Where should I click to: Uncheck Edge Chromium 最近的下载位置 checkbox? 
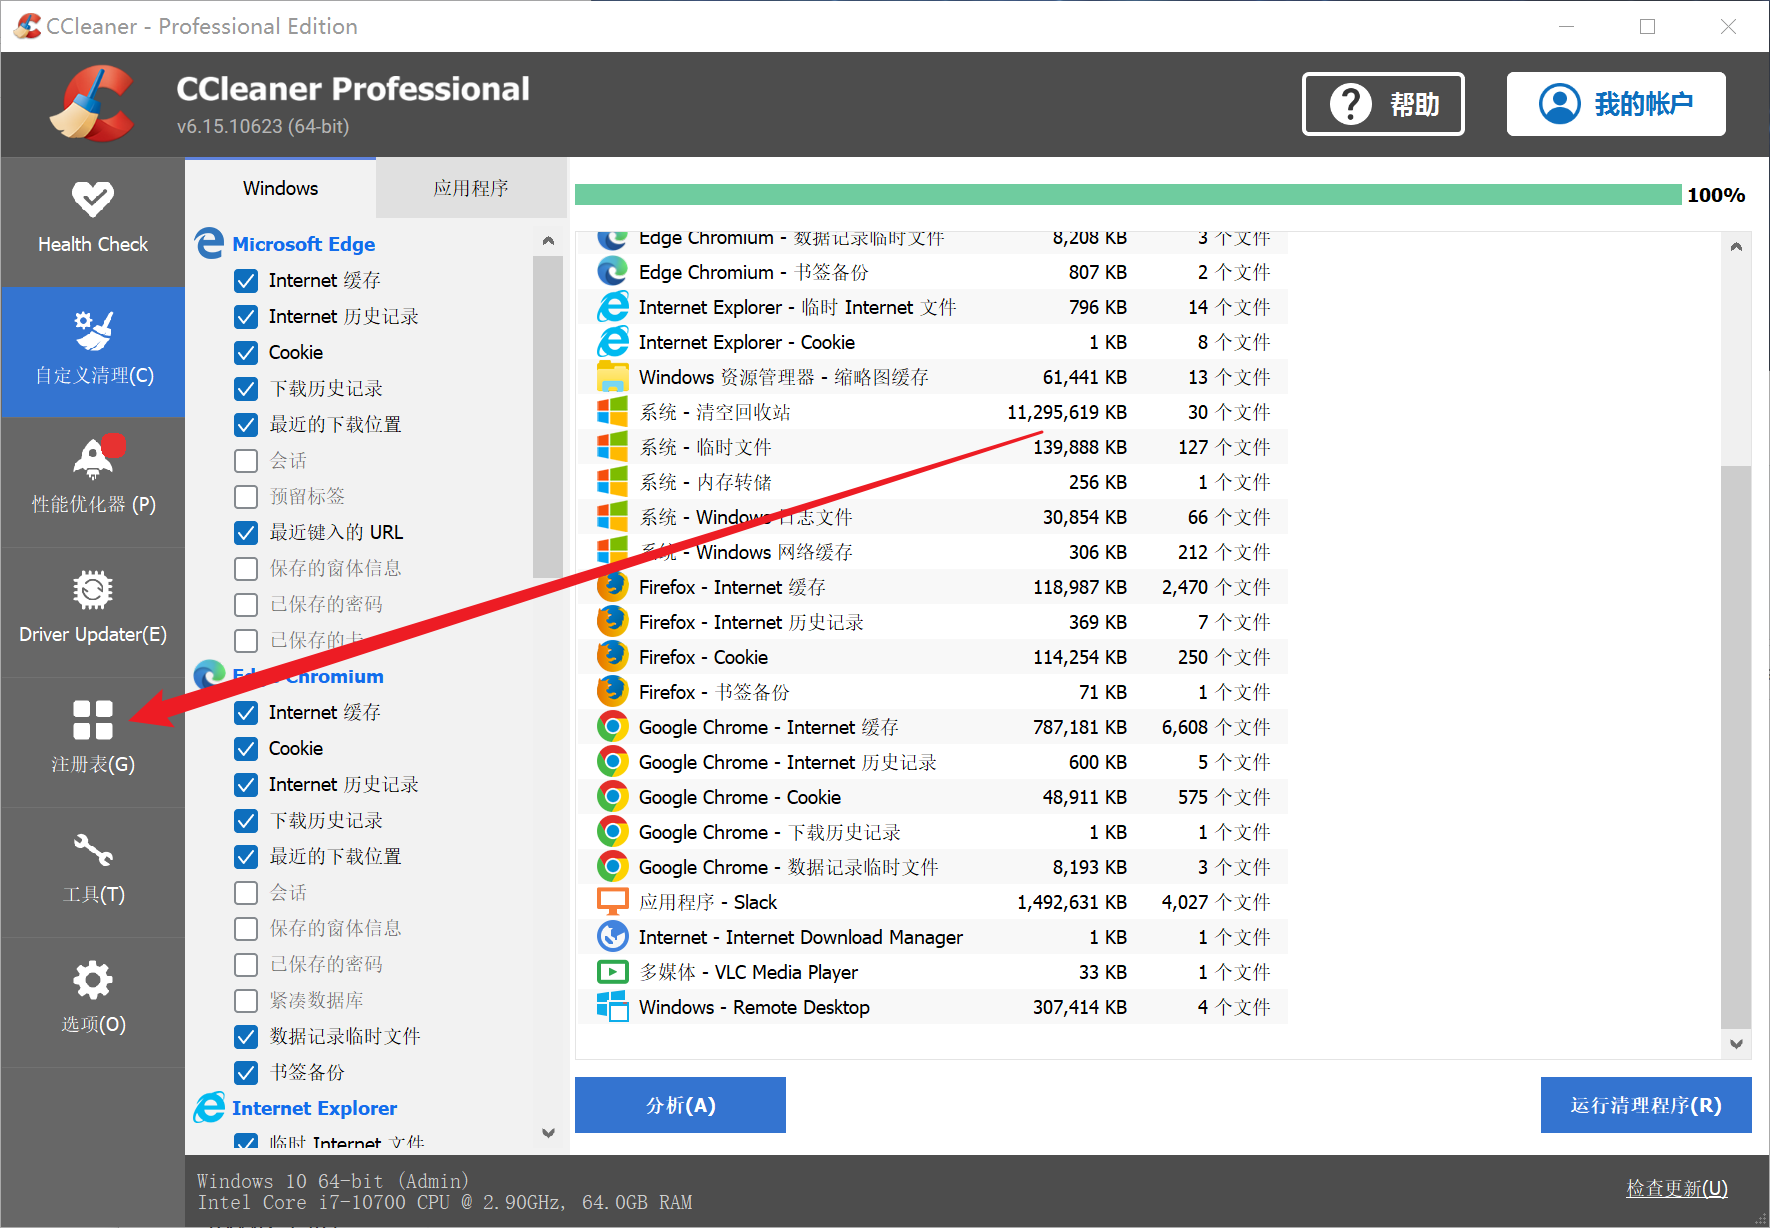pos(246,857)
